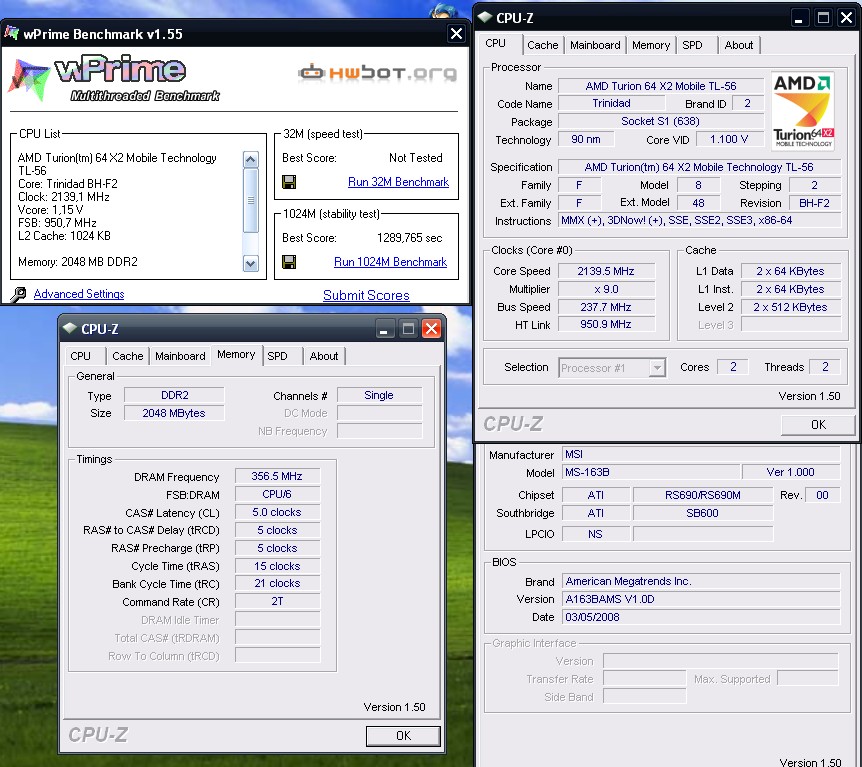Click the HT Link 950.9 MHz value

tap(606, 324)
